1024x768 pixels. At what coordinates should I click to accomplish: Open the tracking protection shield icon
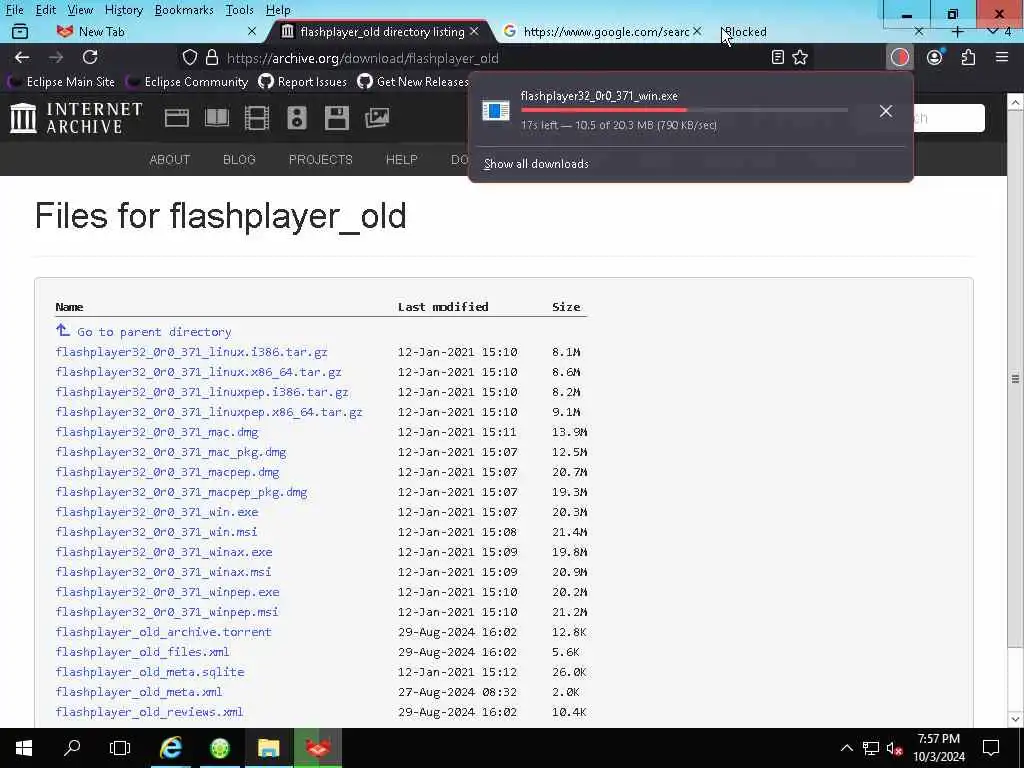point(189,57)
